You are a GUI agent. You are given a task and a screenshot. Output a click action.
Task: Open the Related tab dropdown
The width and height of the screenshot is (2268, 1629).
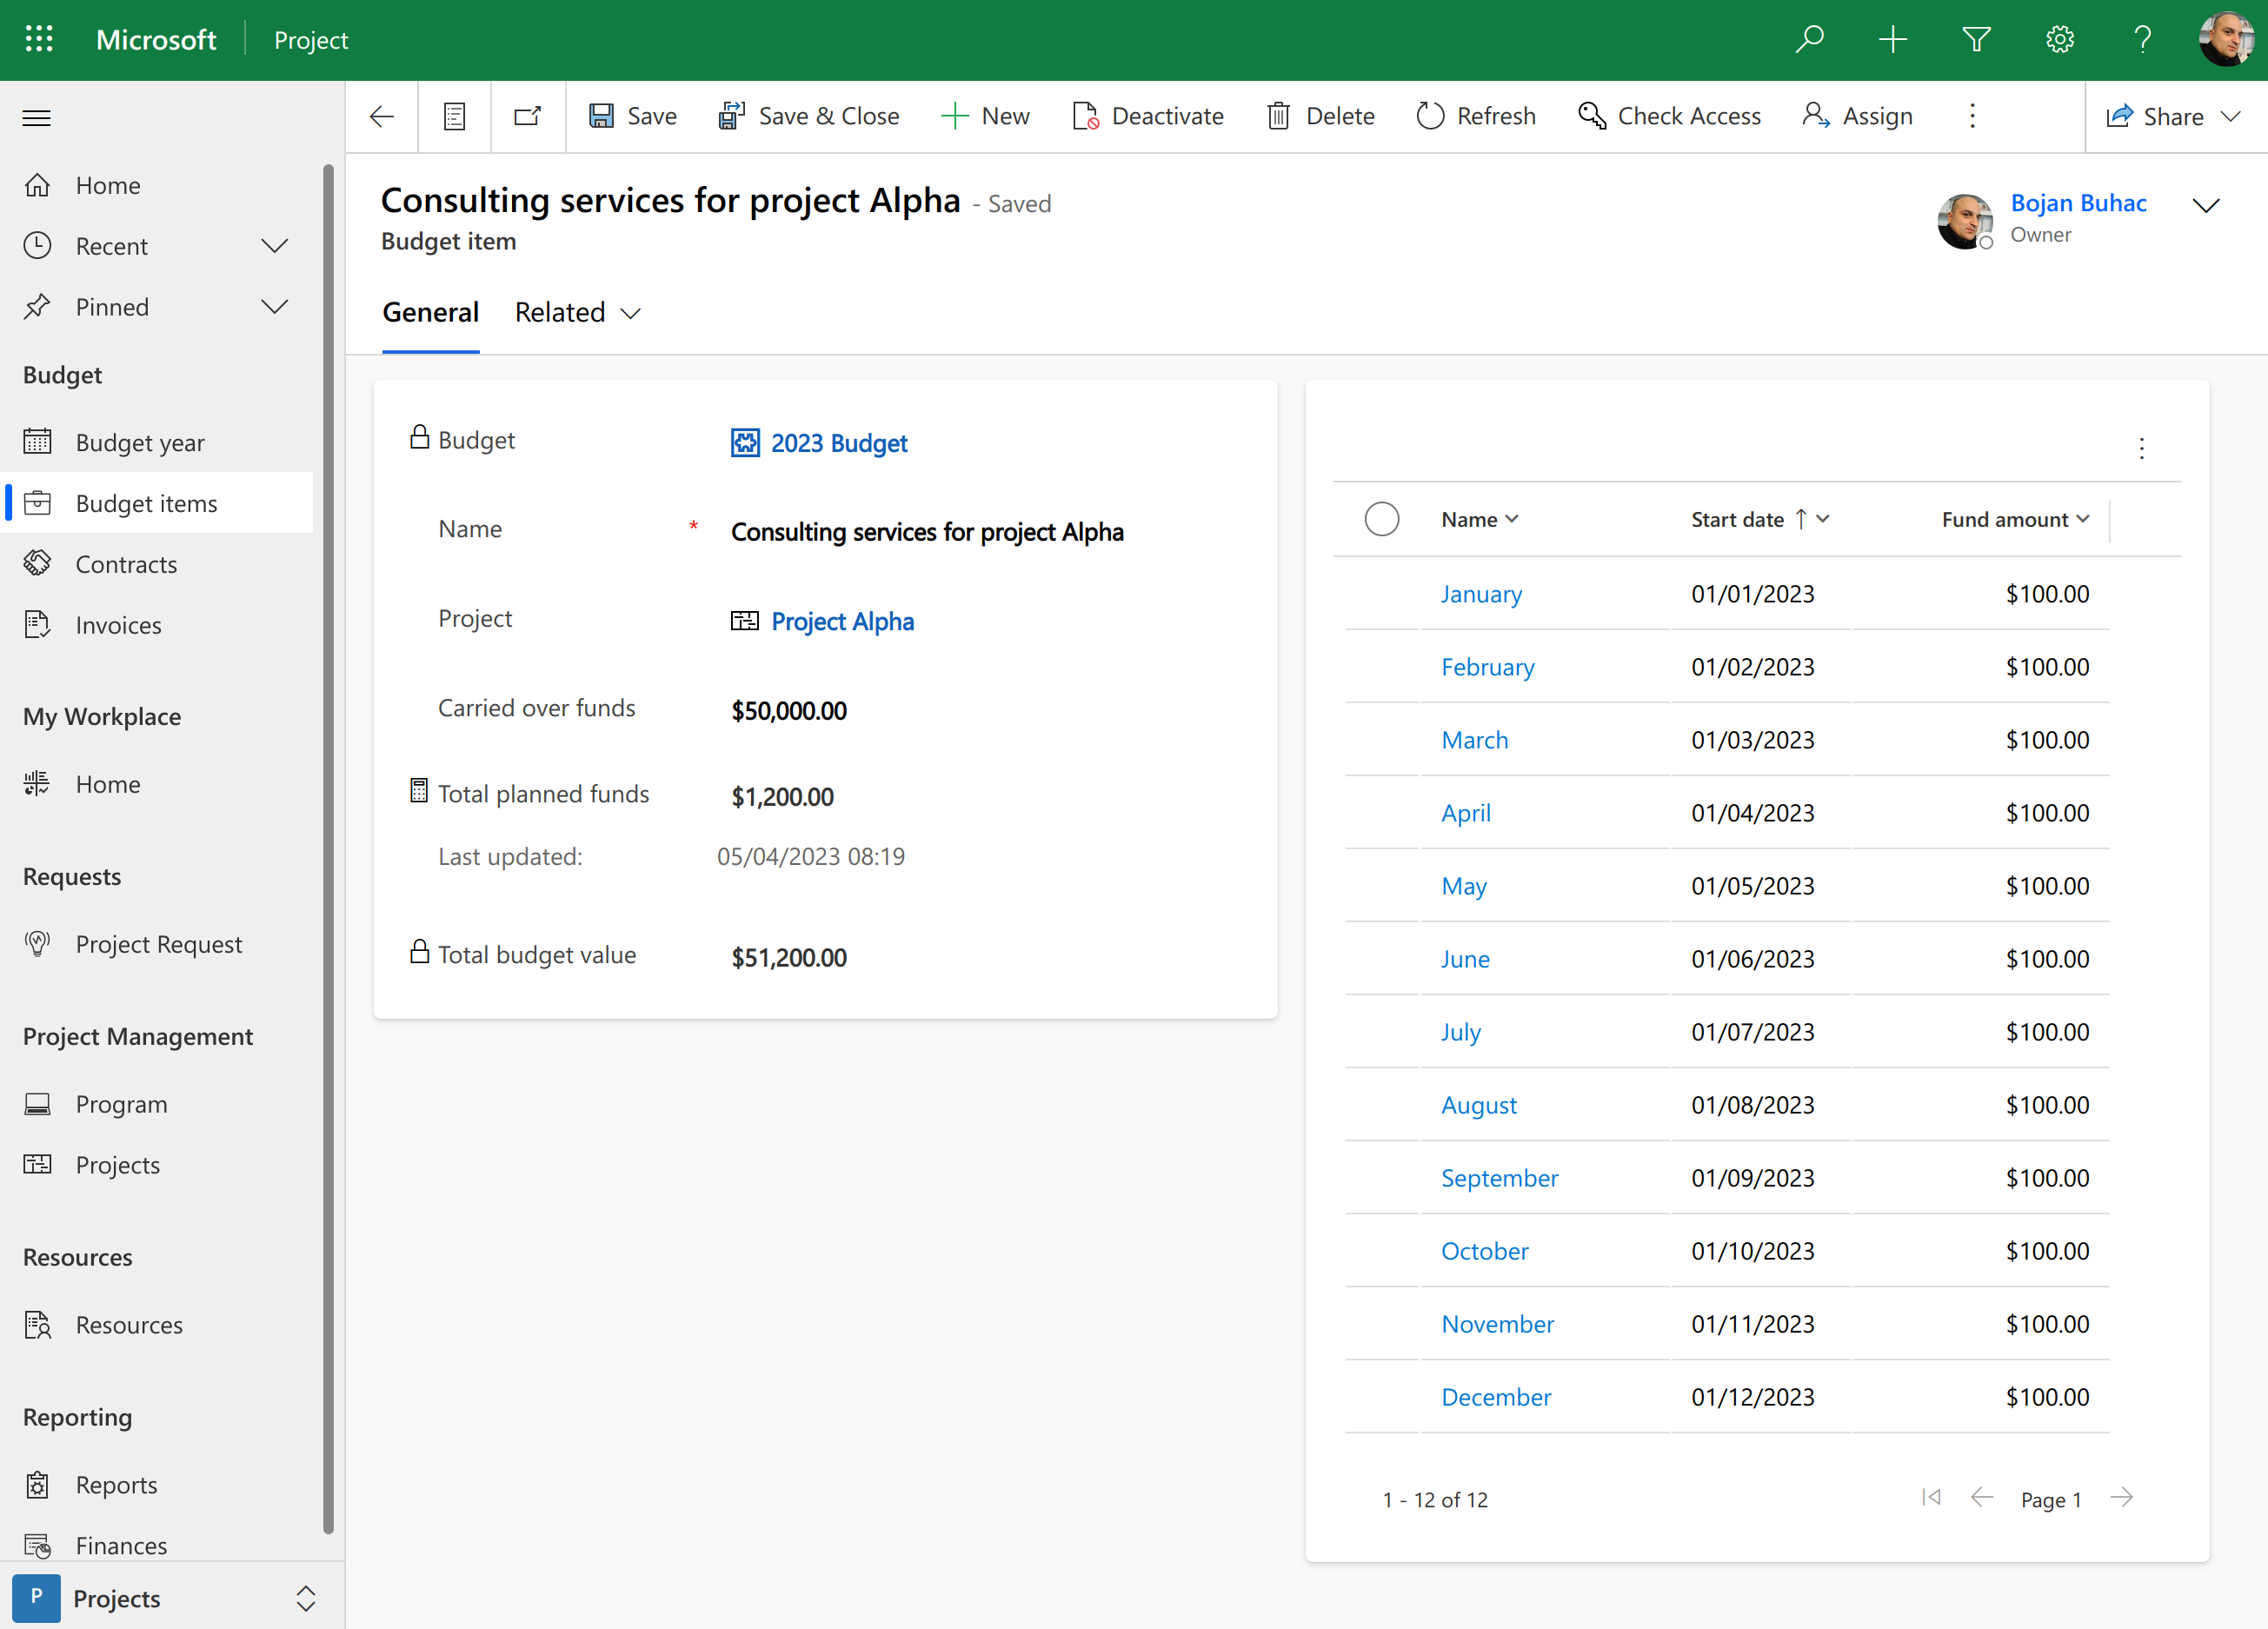click(x=577, y=312)
